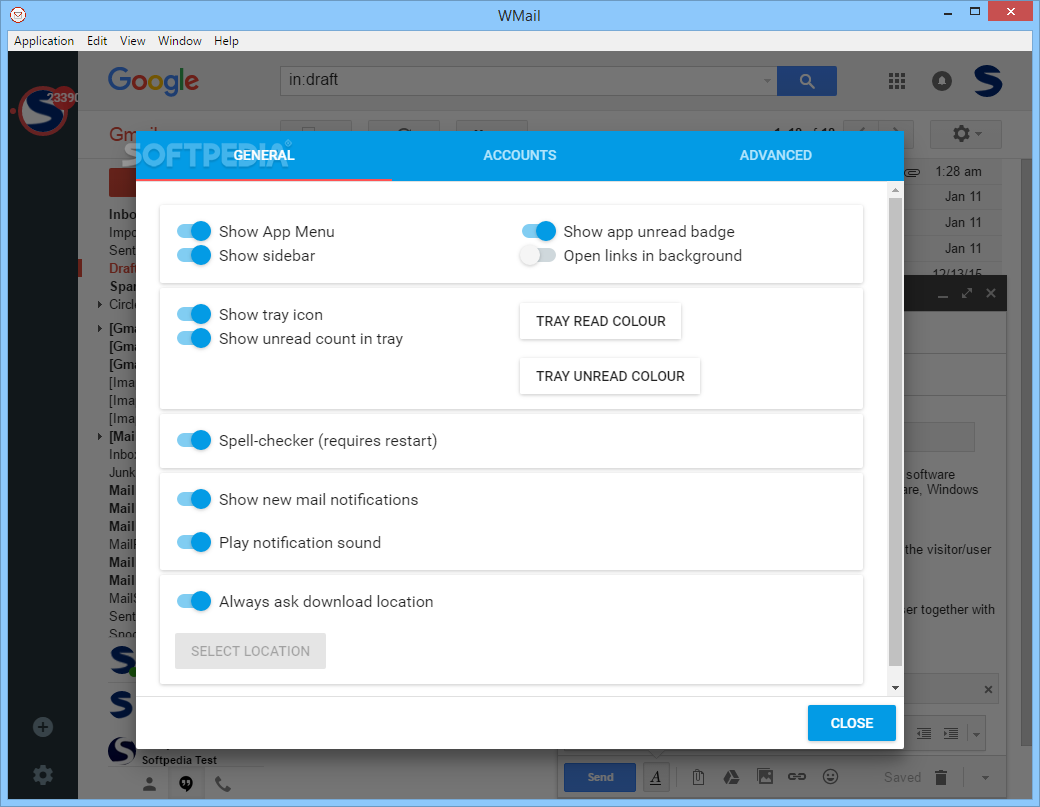This screenshot has width=1040, height=807.
Task: Toggle Show sidebar switch
Action: point(194,255)
